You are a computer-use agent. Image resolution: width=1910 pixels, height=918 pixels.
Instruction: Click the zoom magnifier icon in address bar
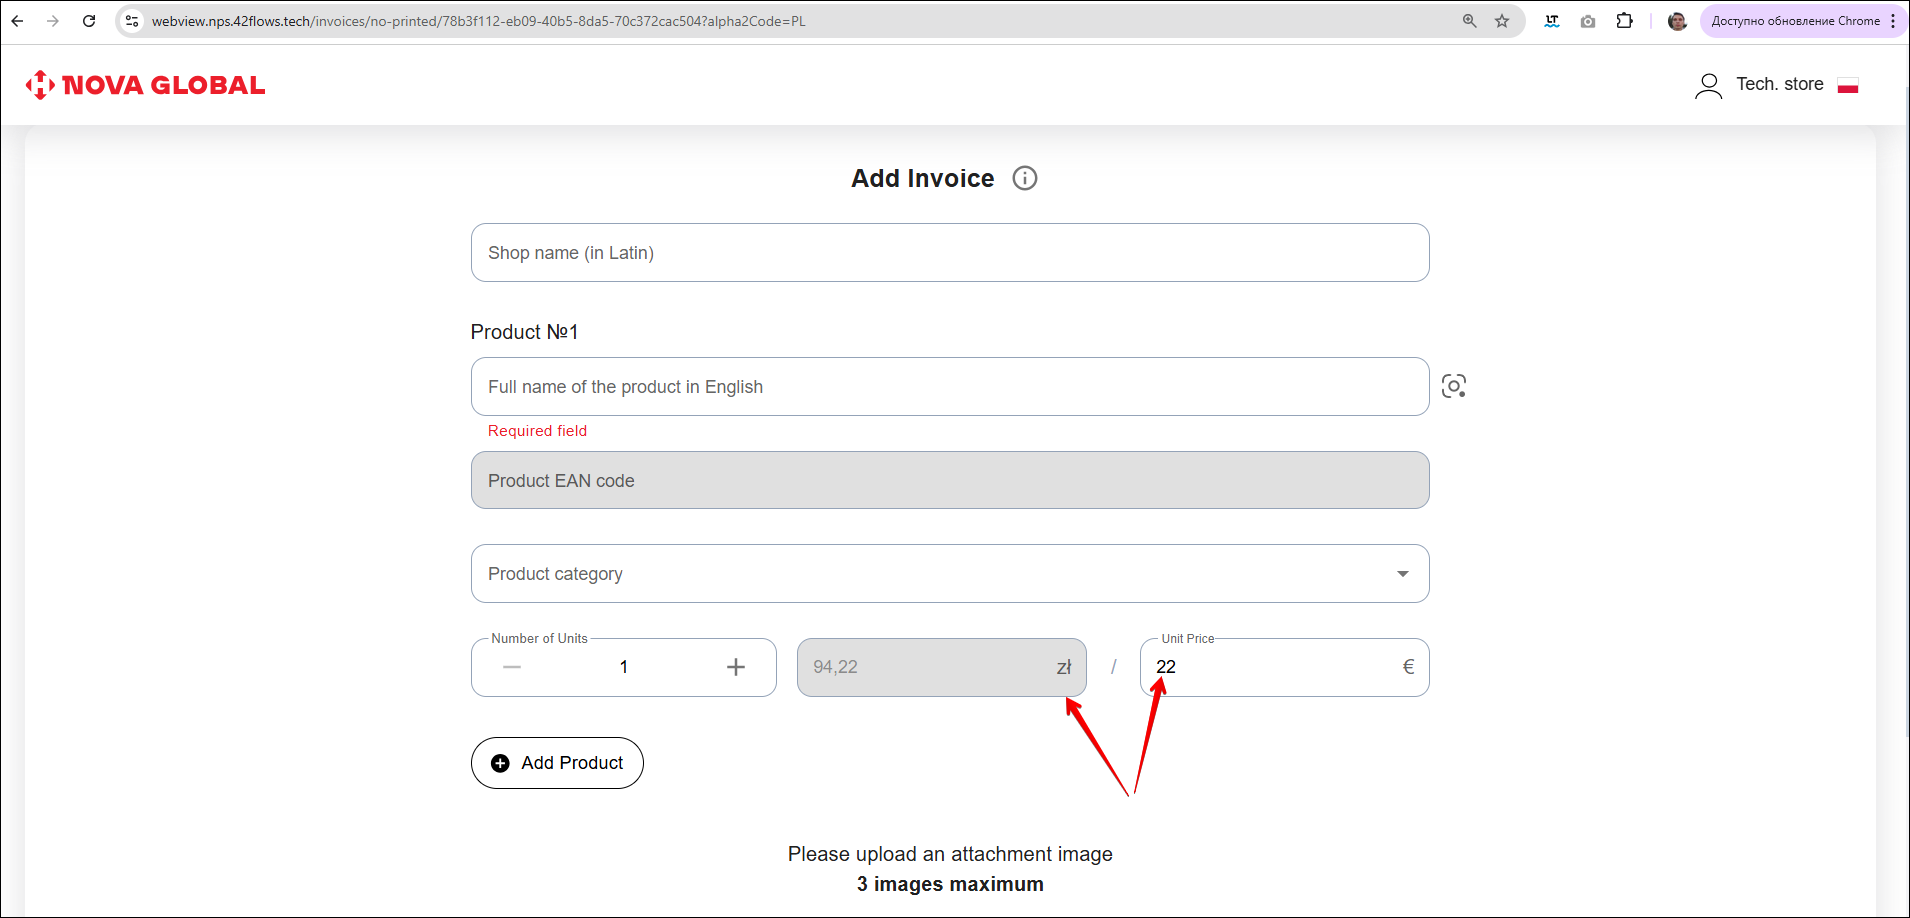[1469, 21]
